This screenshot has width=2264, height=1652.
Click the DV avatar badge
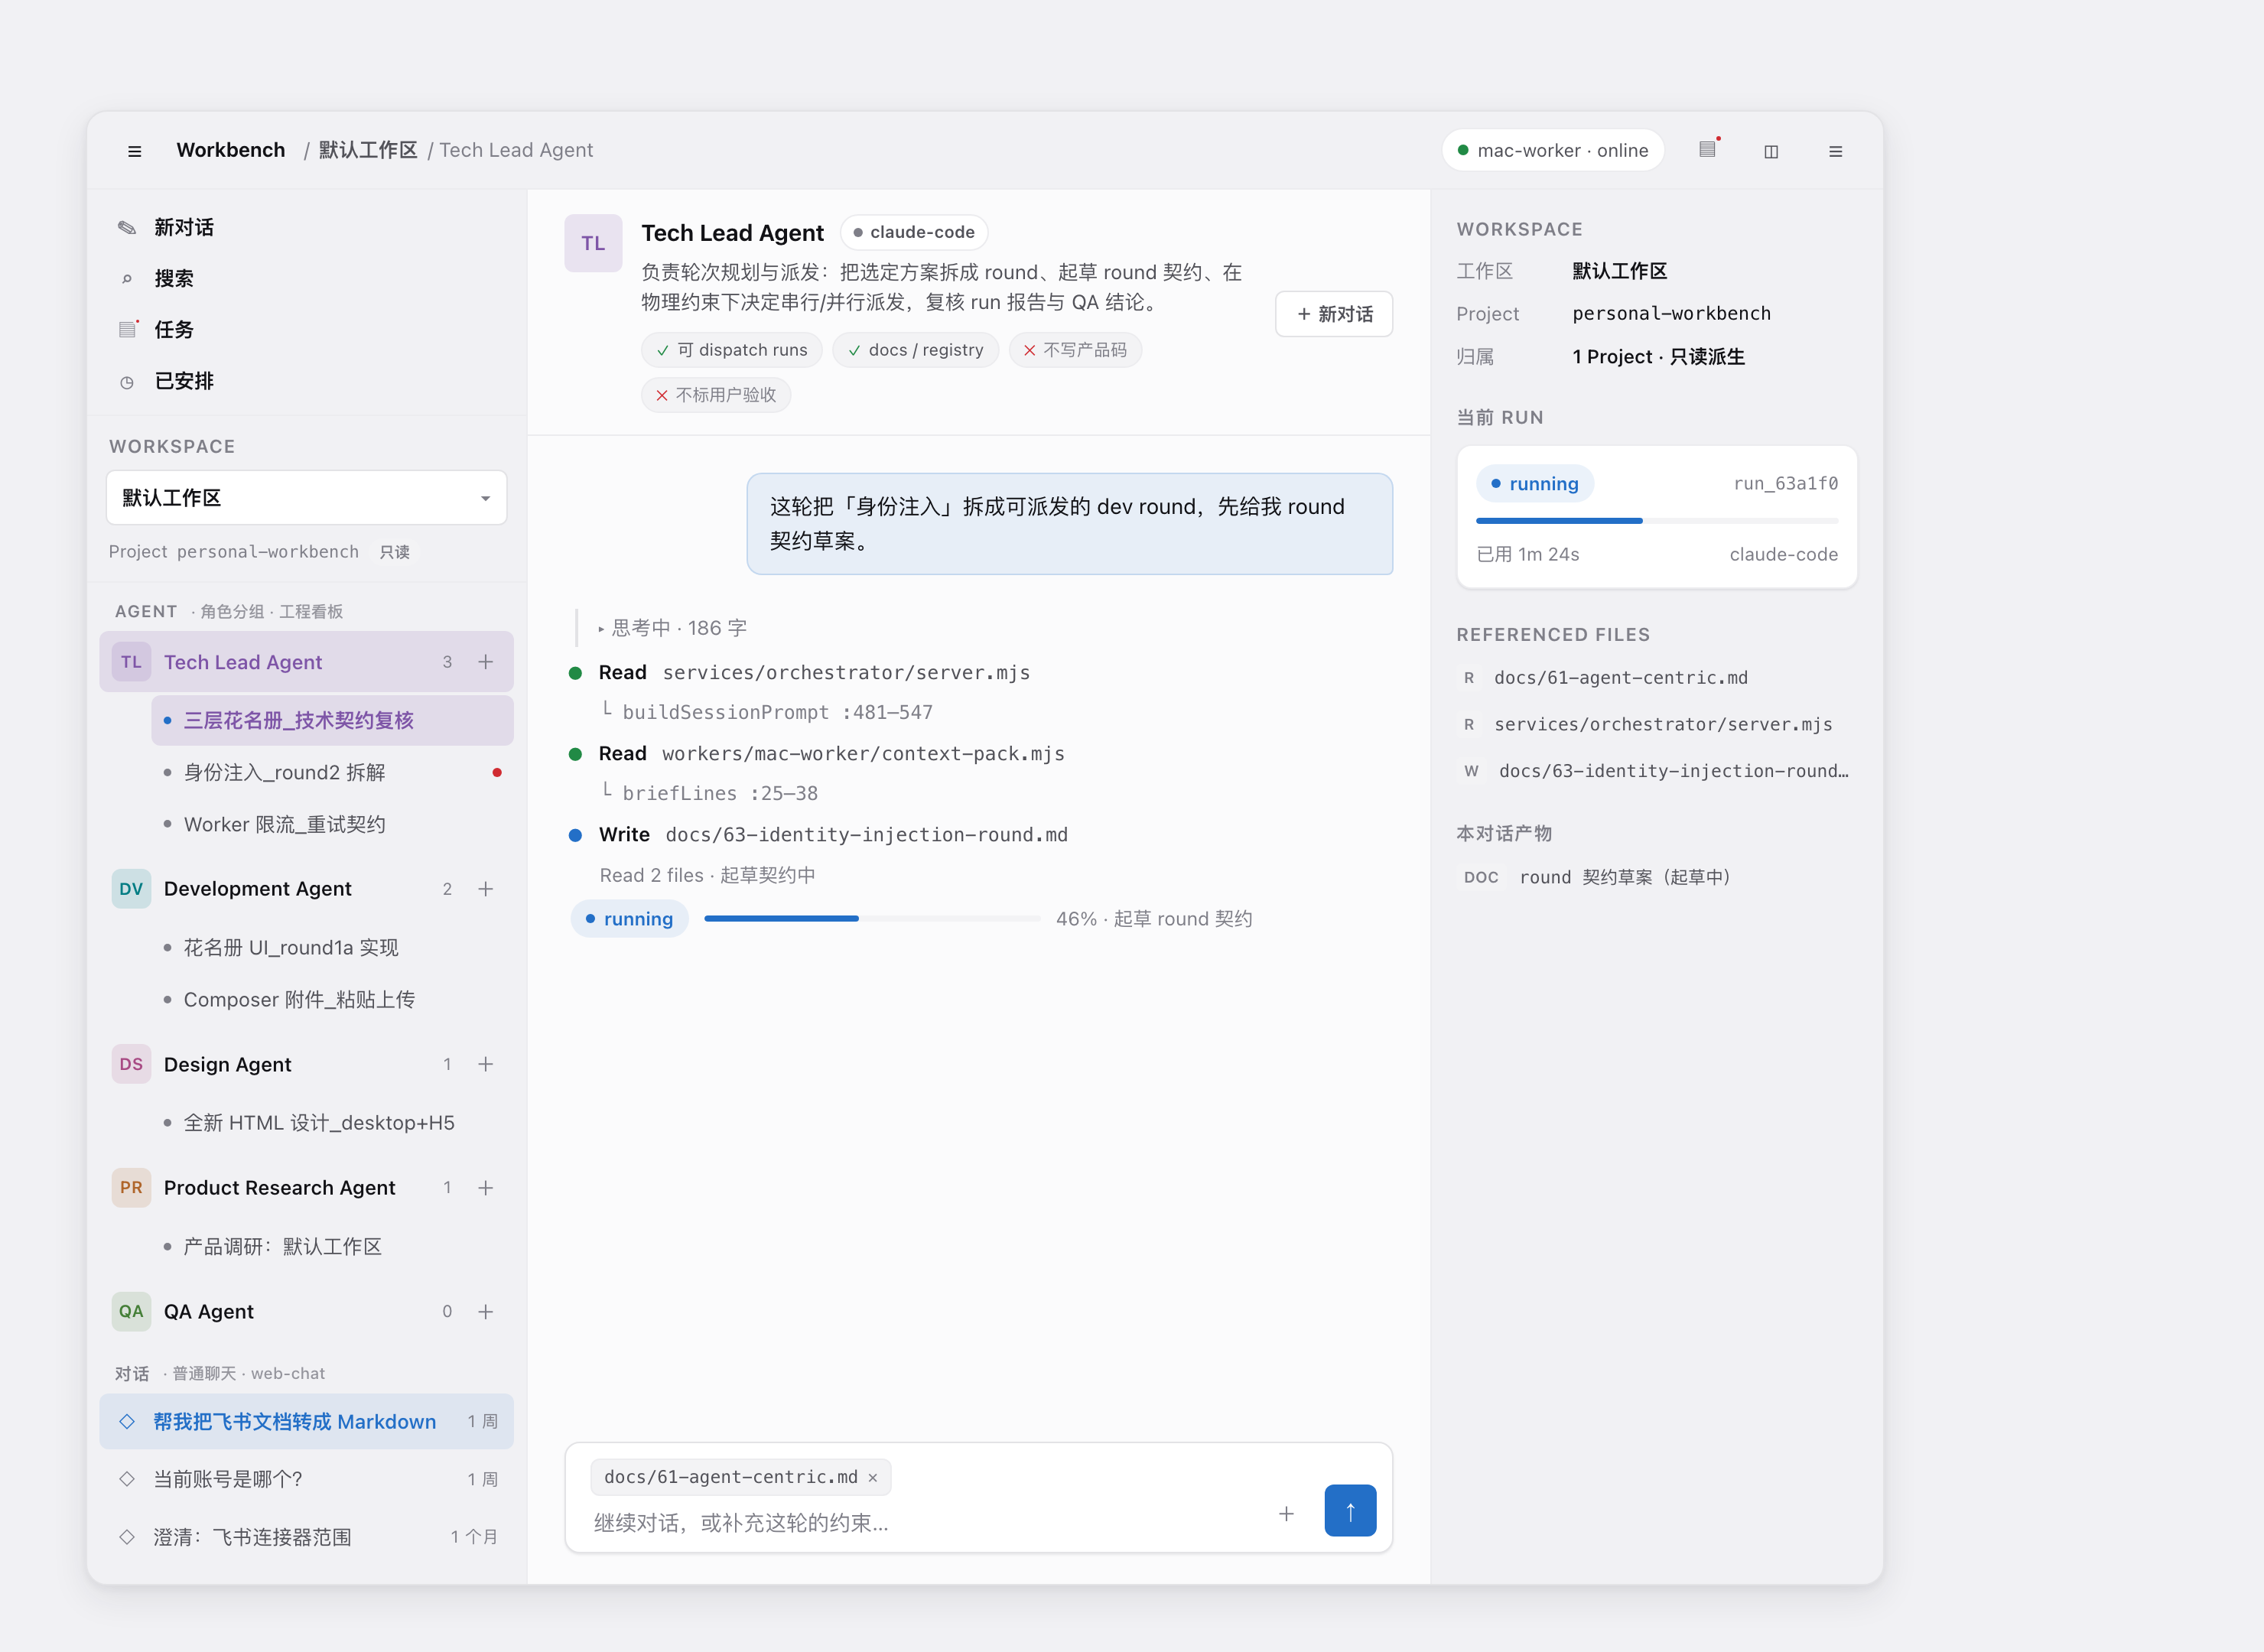click(131, 889)
